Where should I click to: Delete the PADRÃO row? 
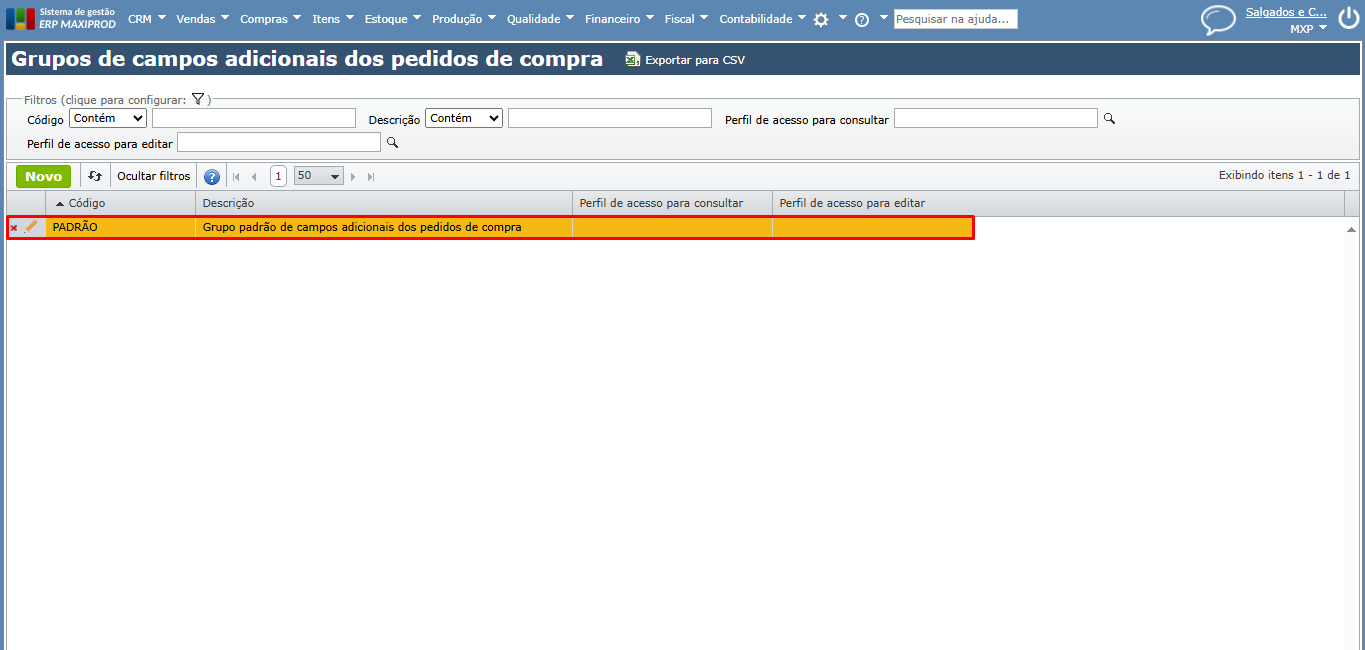coord(14,228)
